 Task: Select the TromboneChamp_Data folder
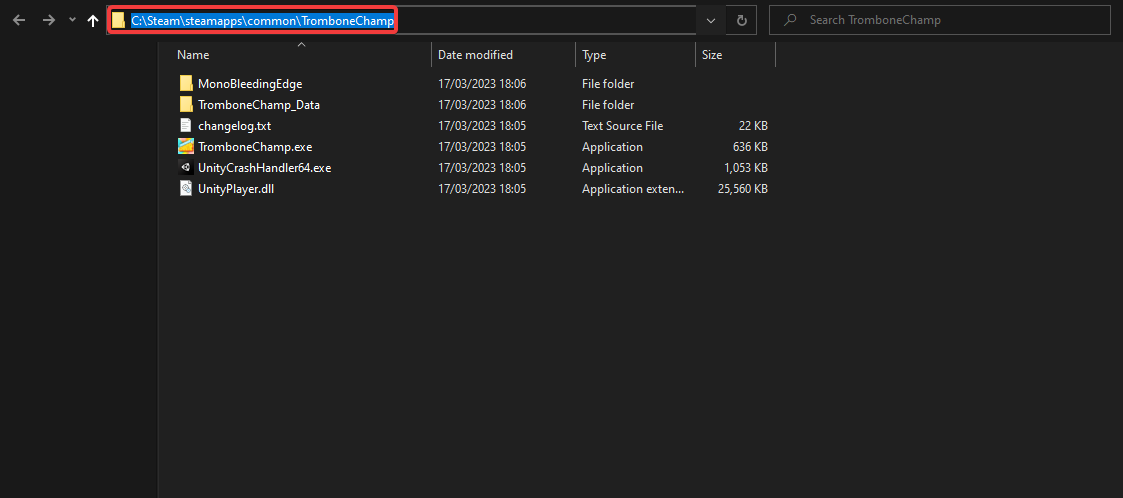[258, 105]
